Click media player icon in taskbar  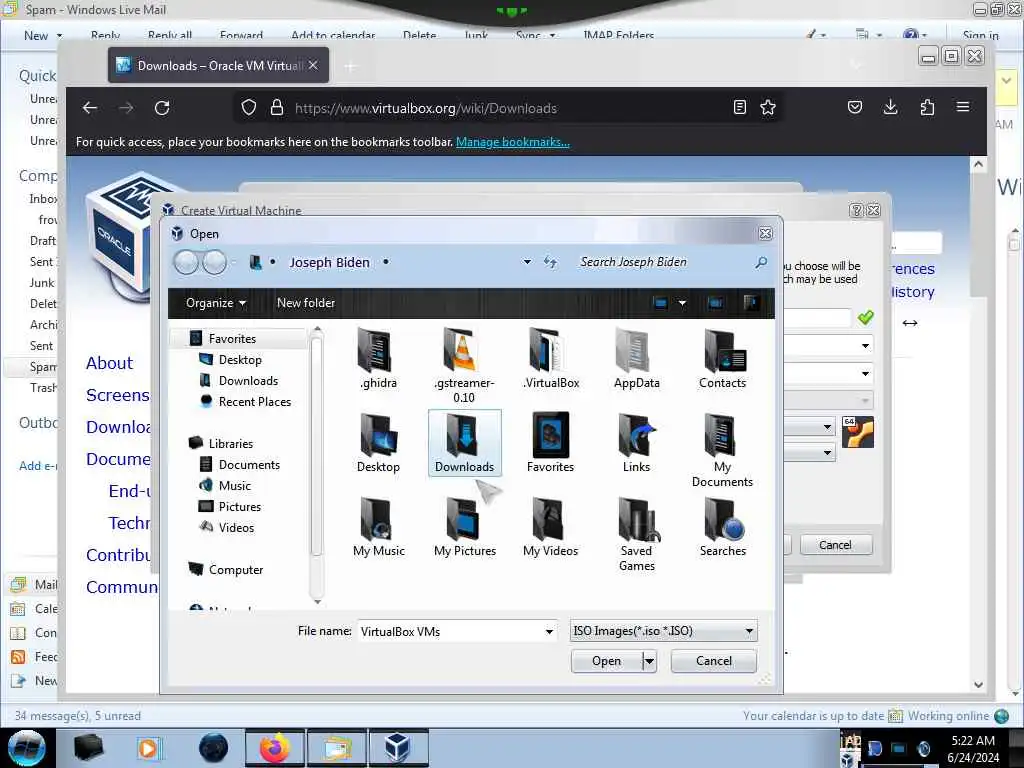pos(150,748)
